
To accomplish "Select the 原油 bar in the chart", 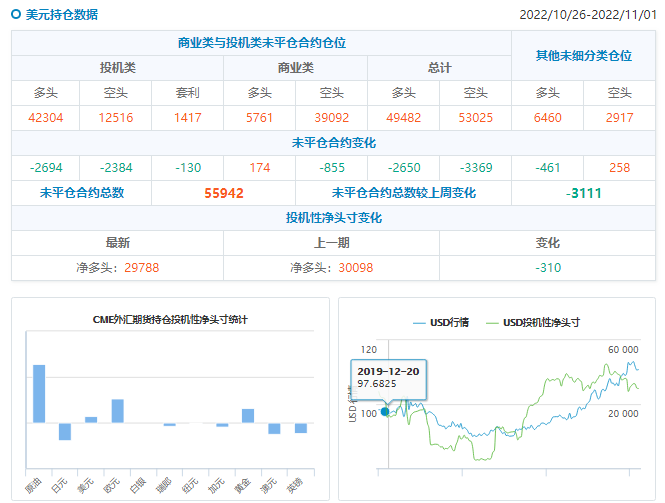I will coord(39,393).
